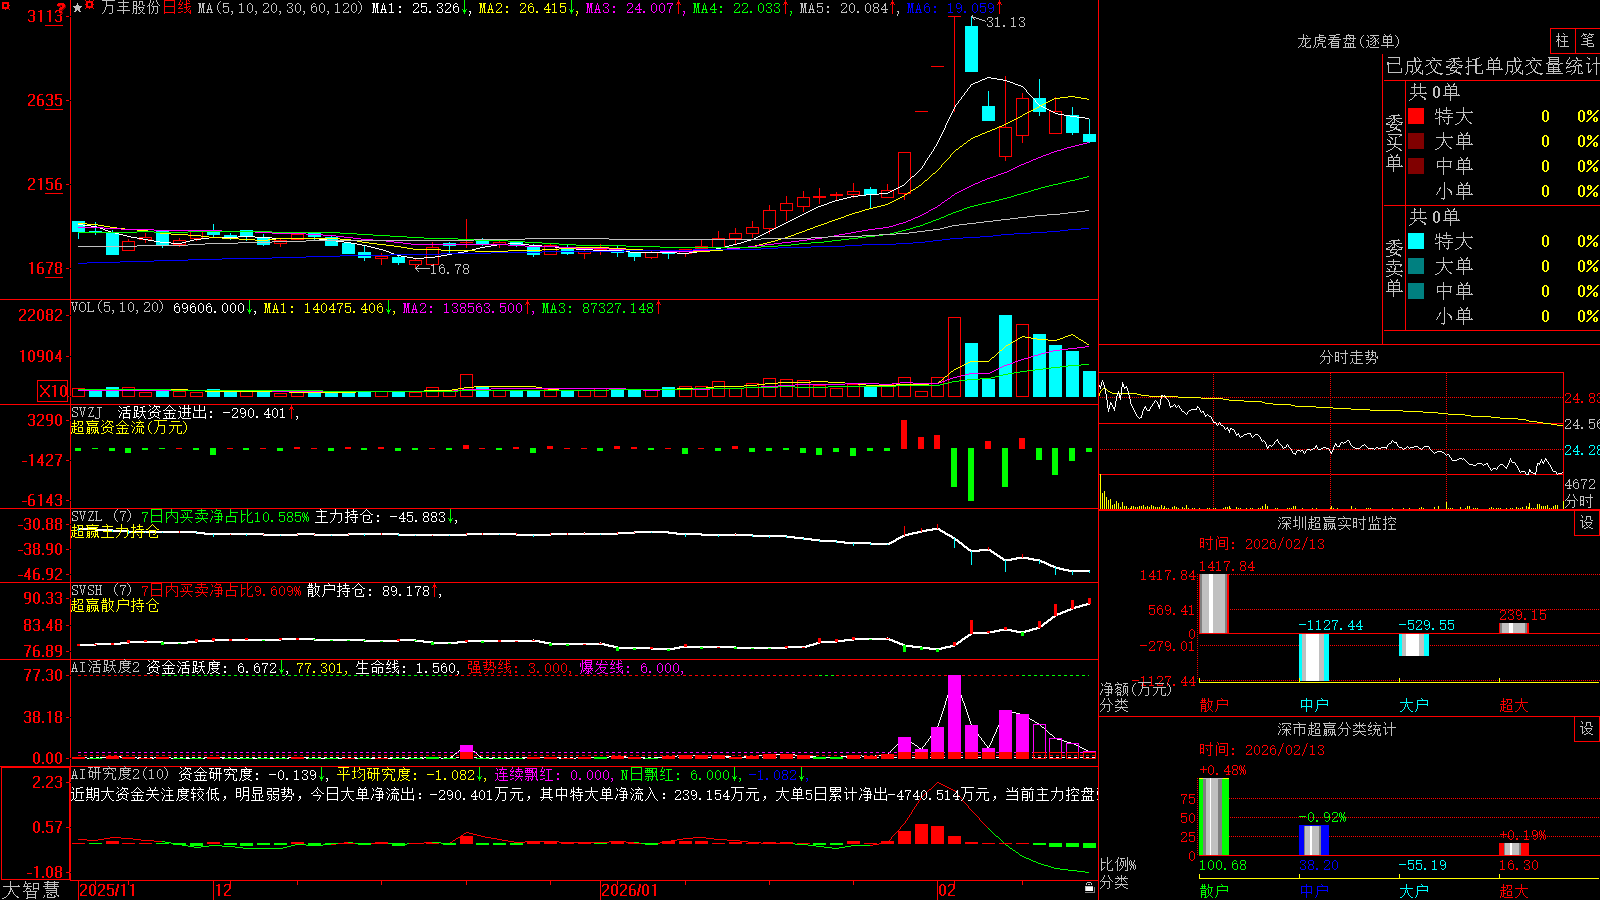
Task: Click the 散户 bar in 深圳超赢实时监控
Action: click(1214, 603)
